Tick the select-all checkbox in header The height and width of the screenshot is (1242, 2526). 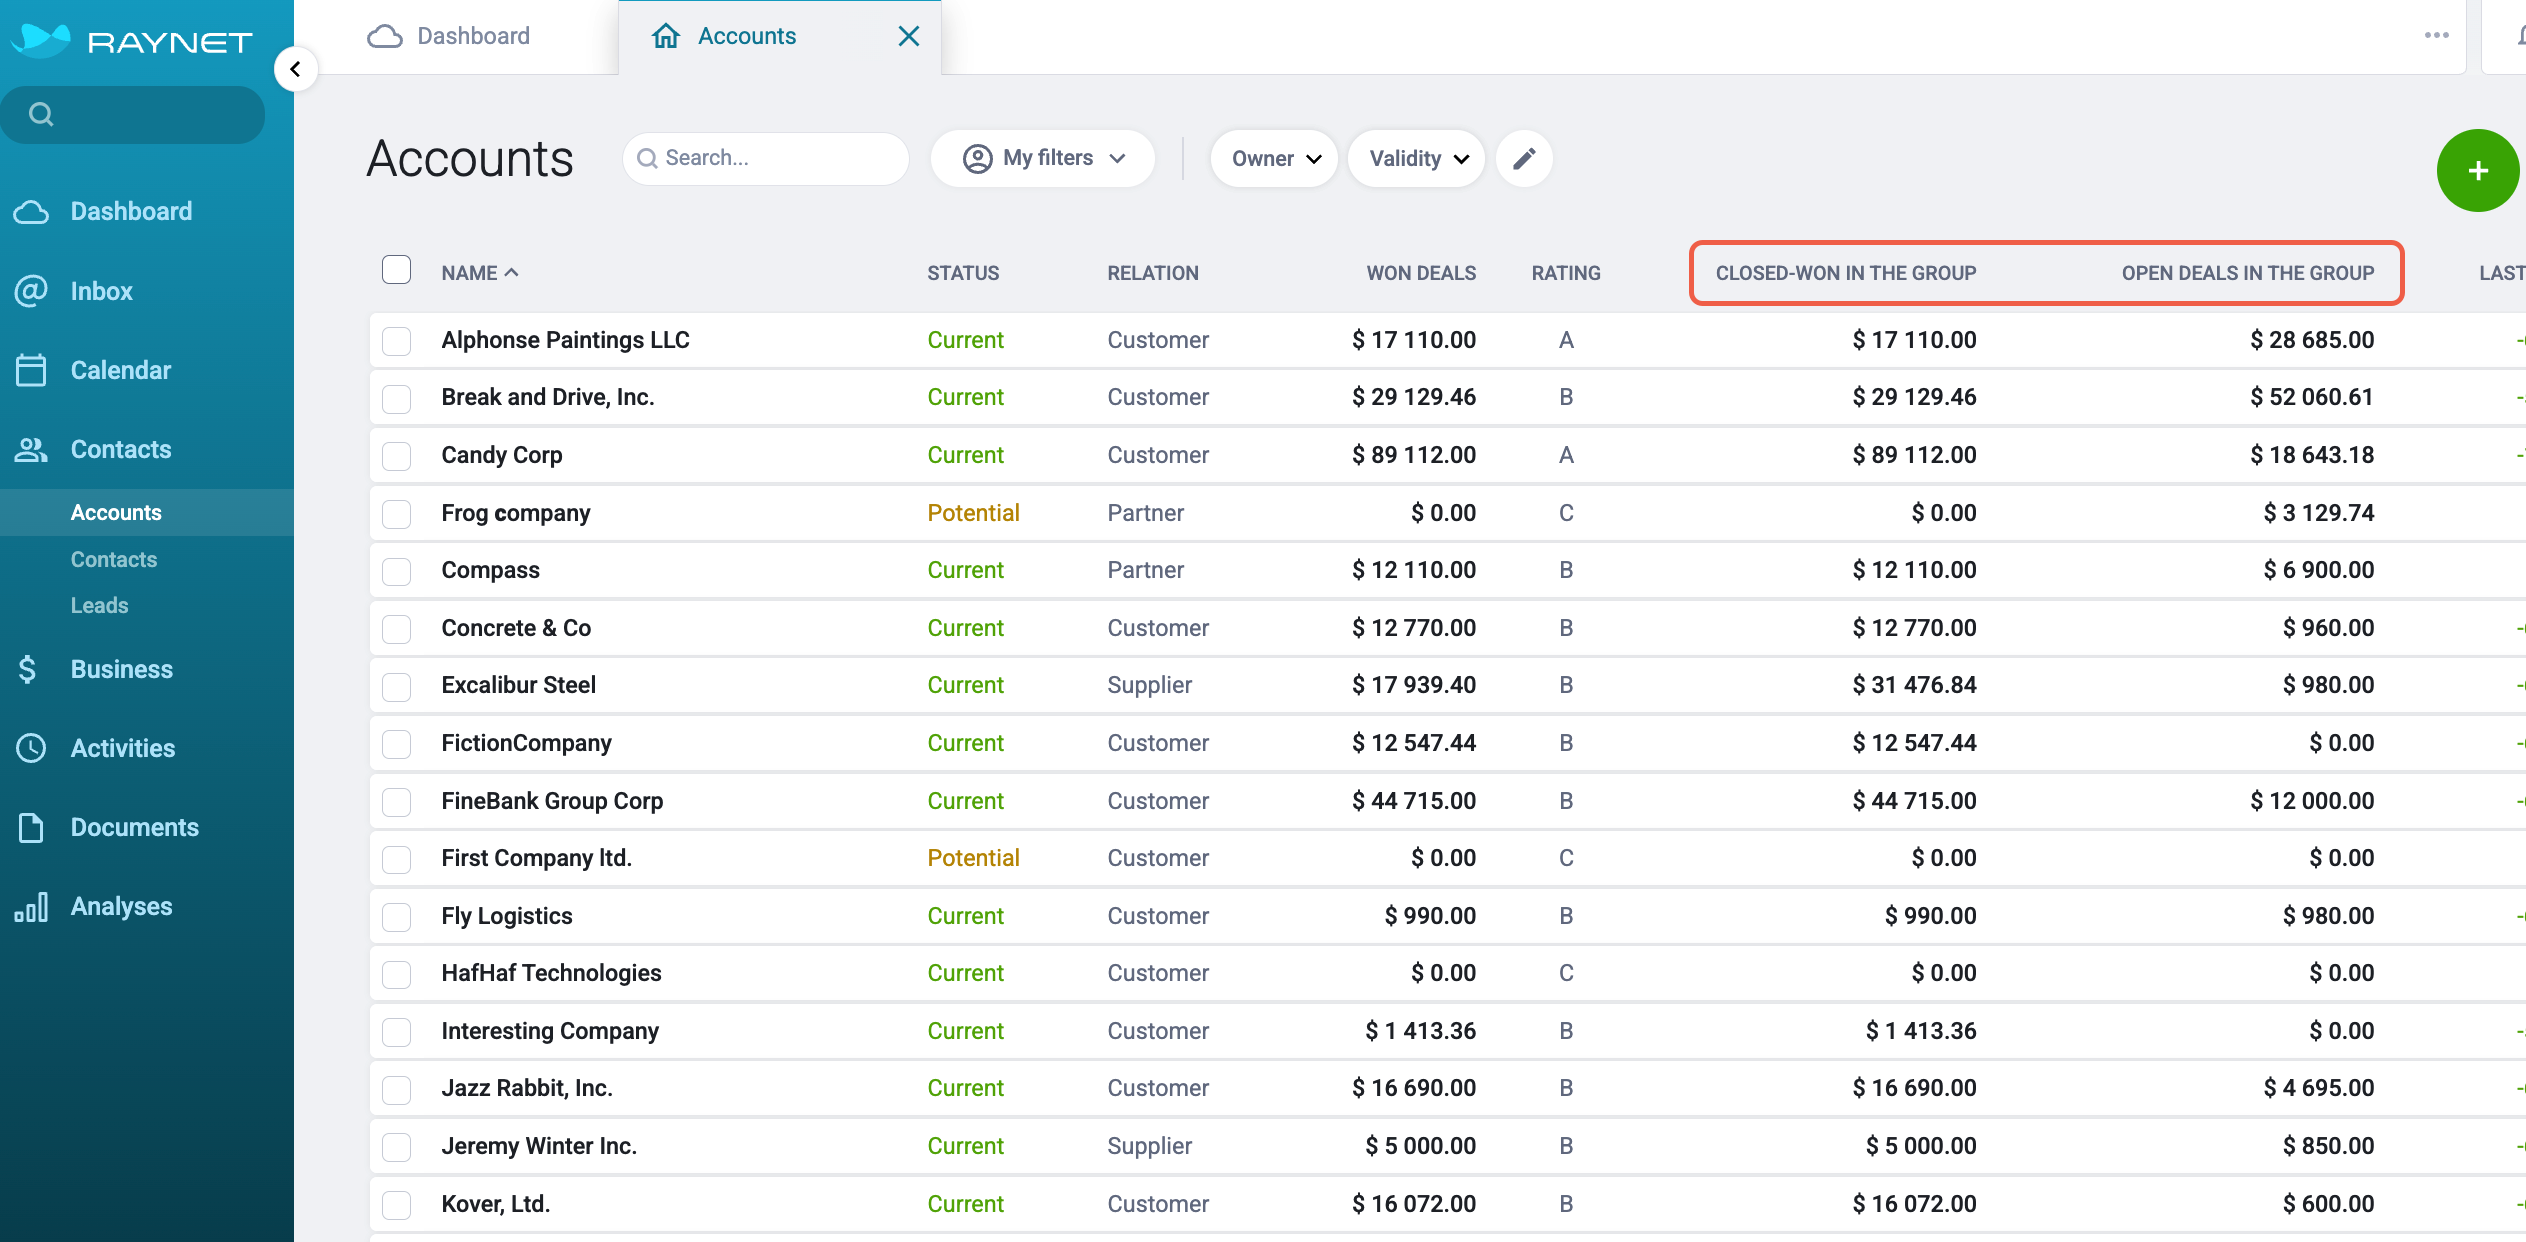coord(397,270)
